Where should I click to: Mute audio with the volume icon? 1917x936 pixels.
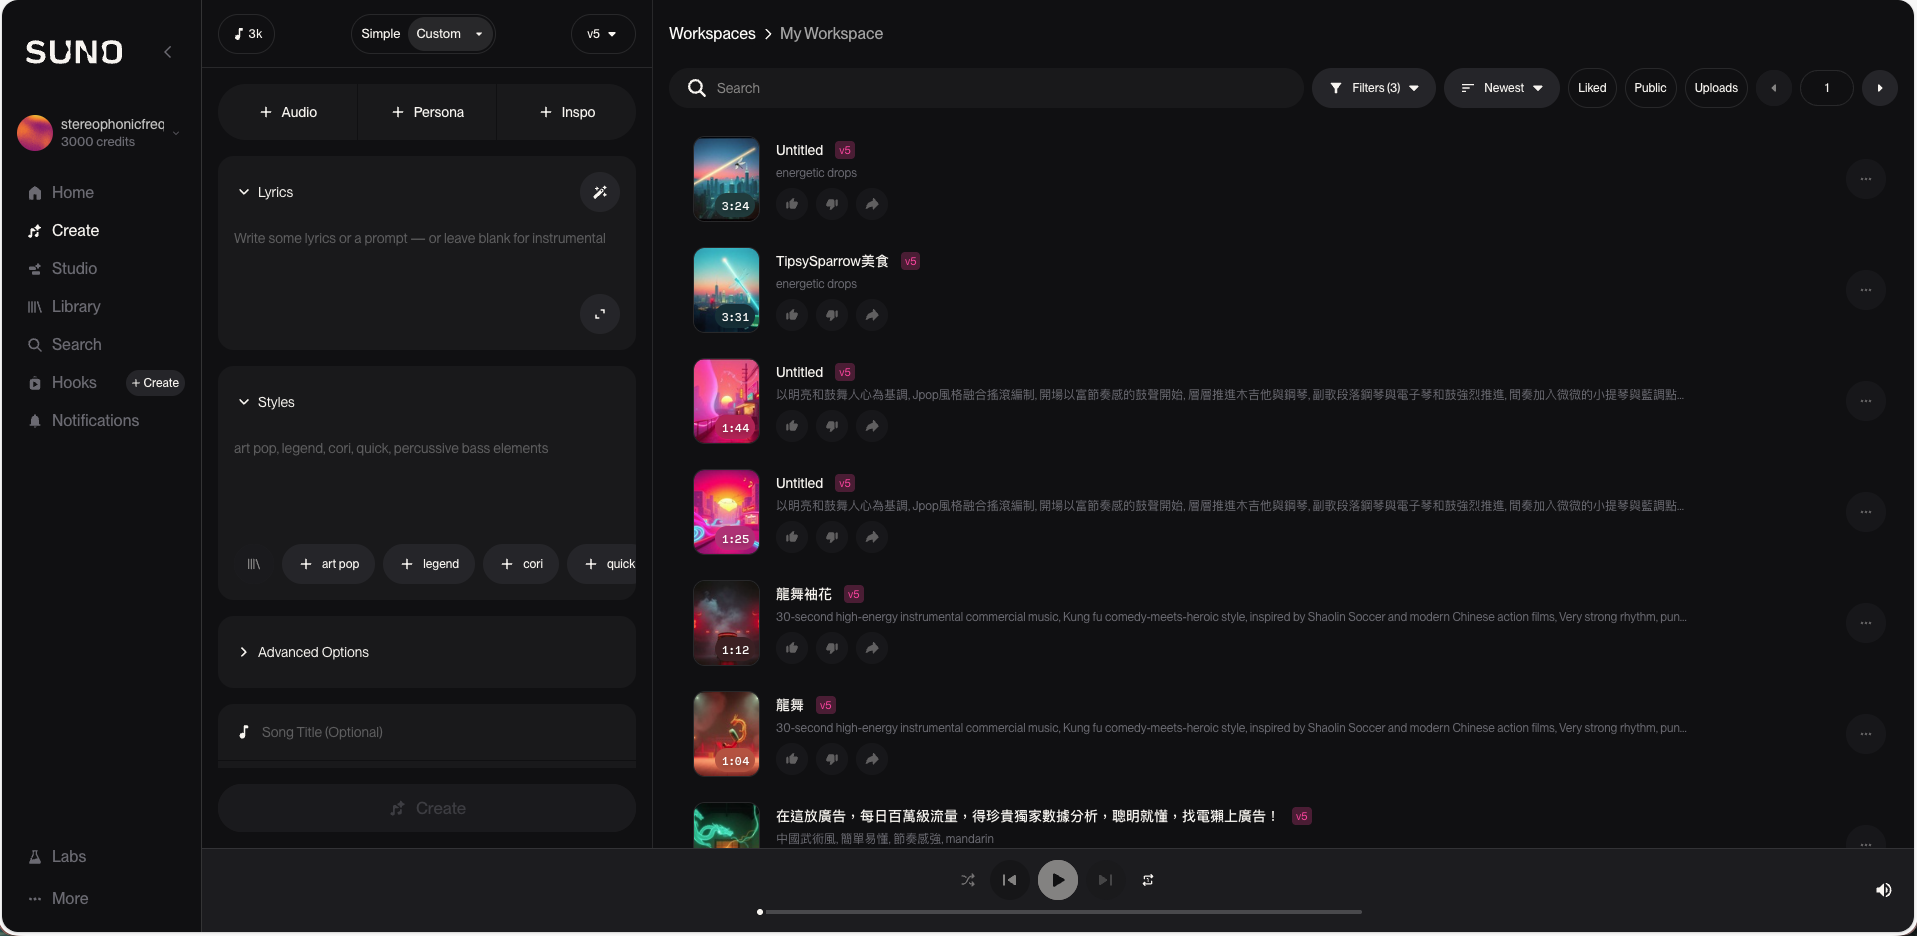pos(1883,890)
